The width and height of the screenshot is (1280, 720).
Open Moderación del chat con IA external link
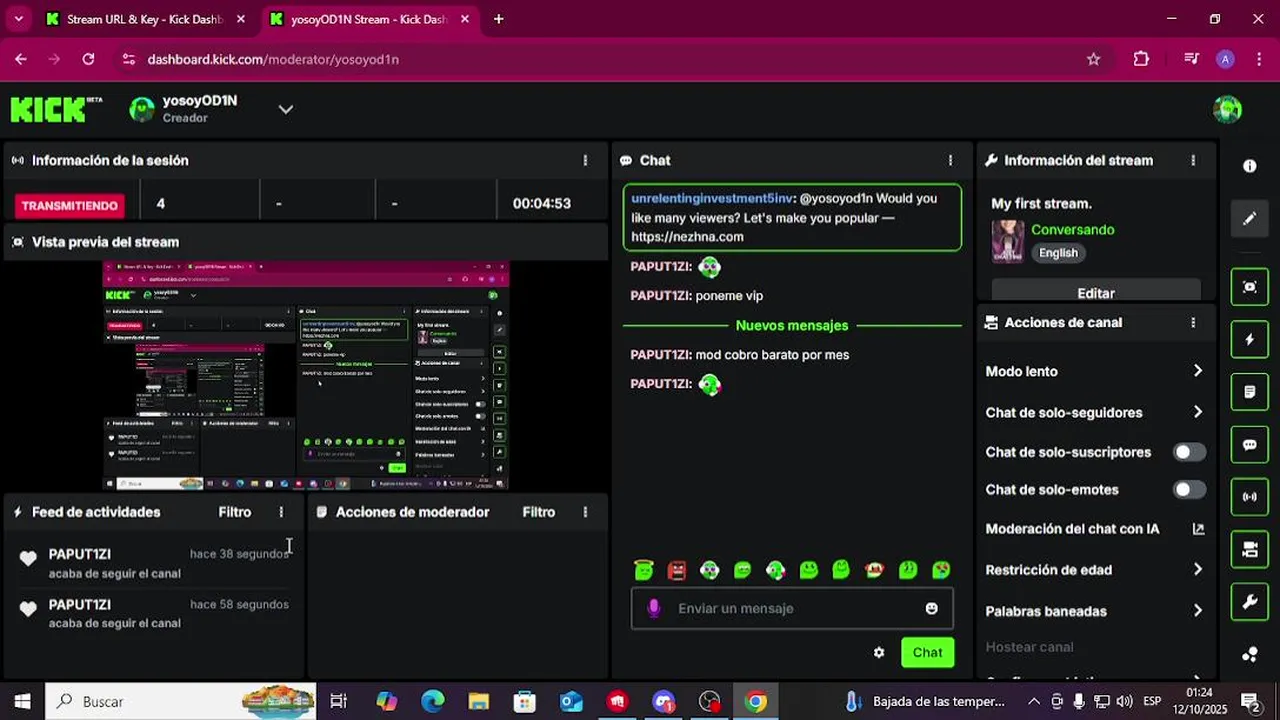[x=1198, y=529]
